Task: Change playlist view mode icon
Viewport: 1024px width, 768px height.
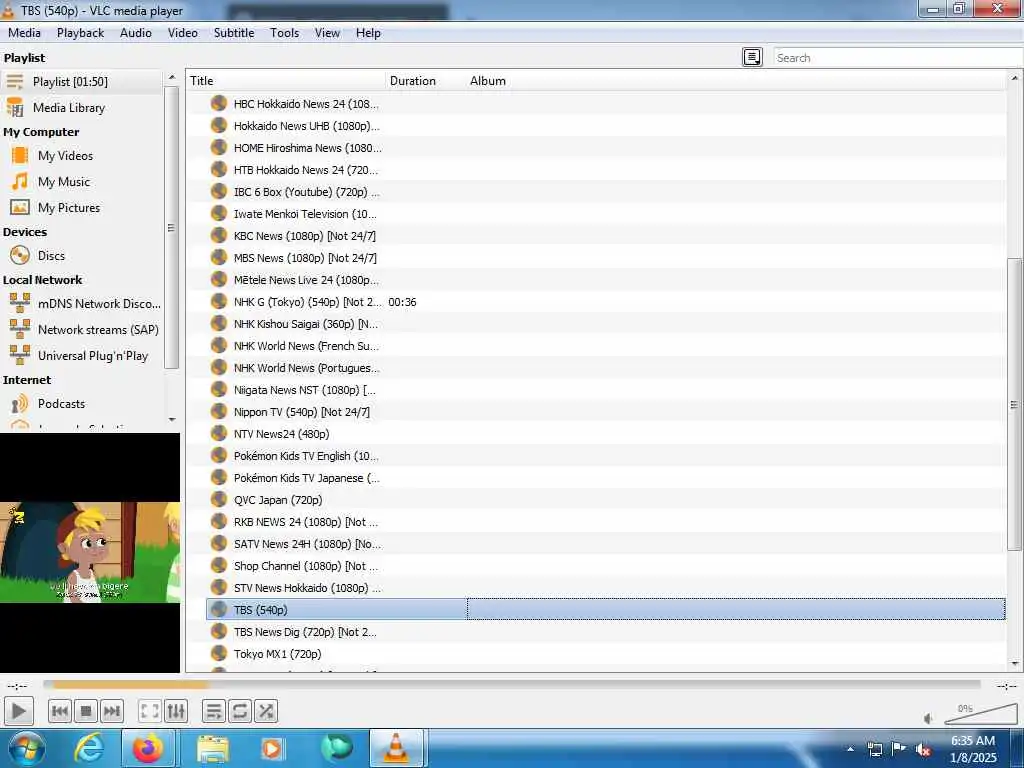Action: (x=752, y=57)
